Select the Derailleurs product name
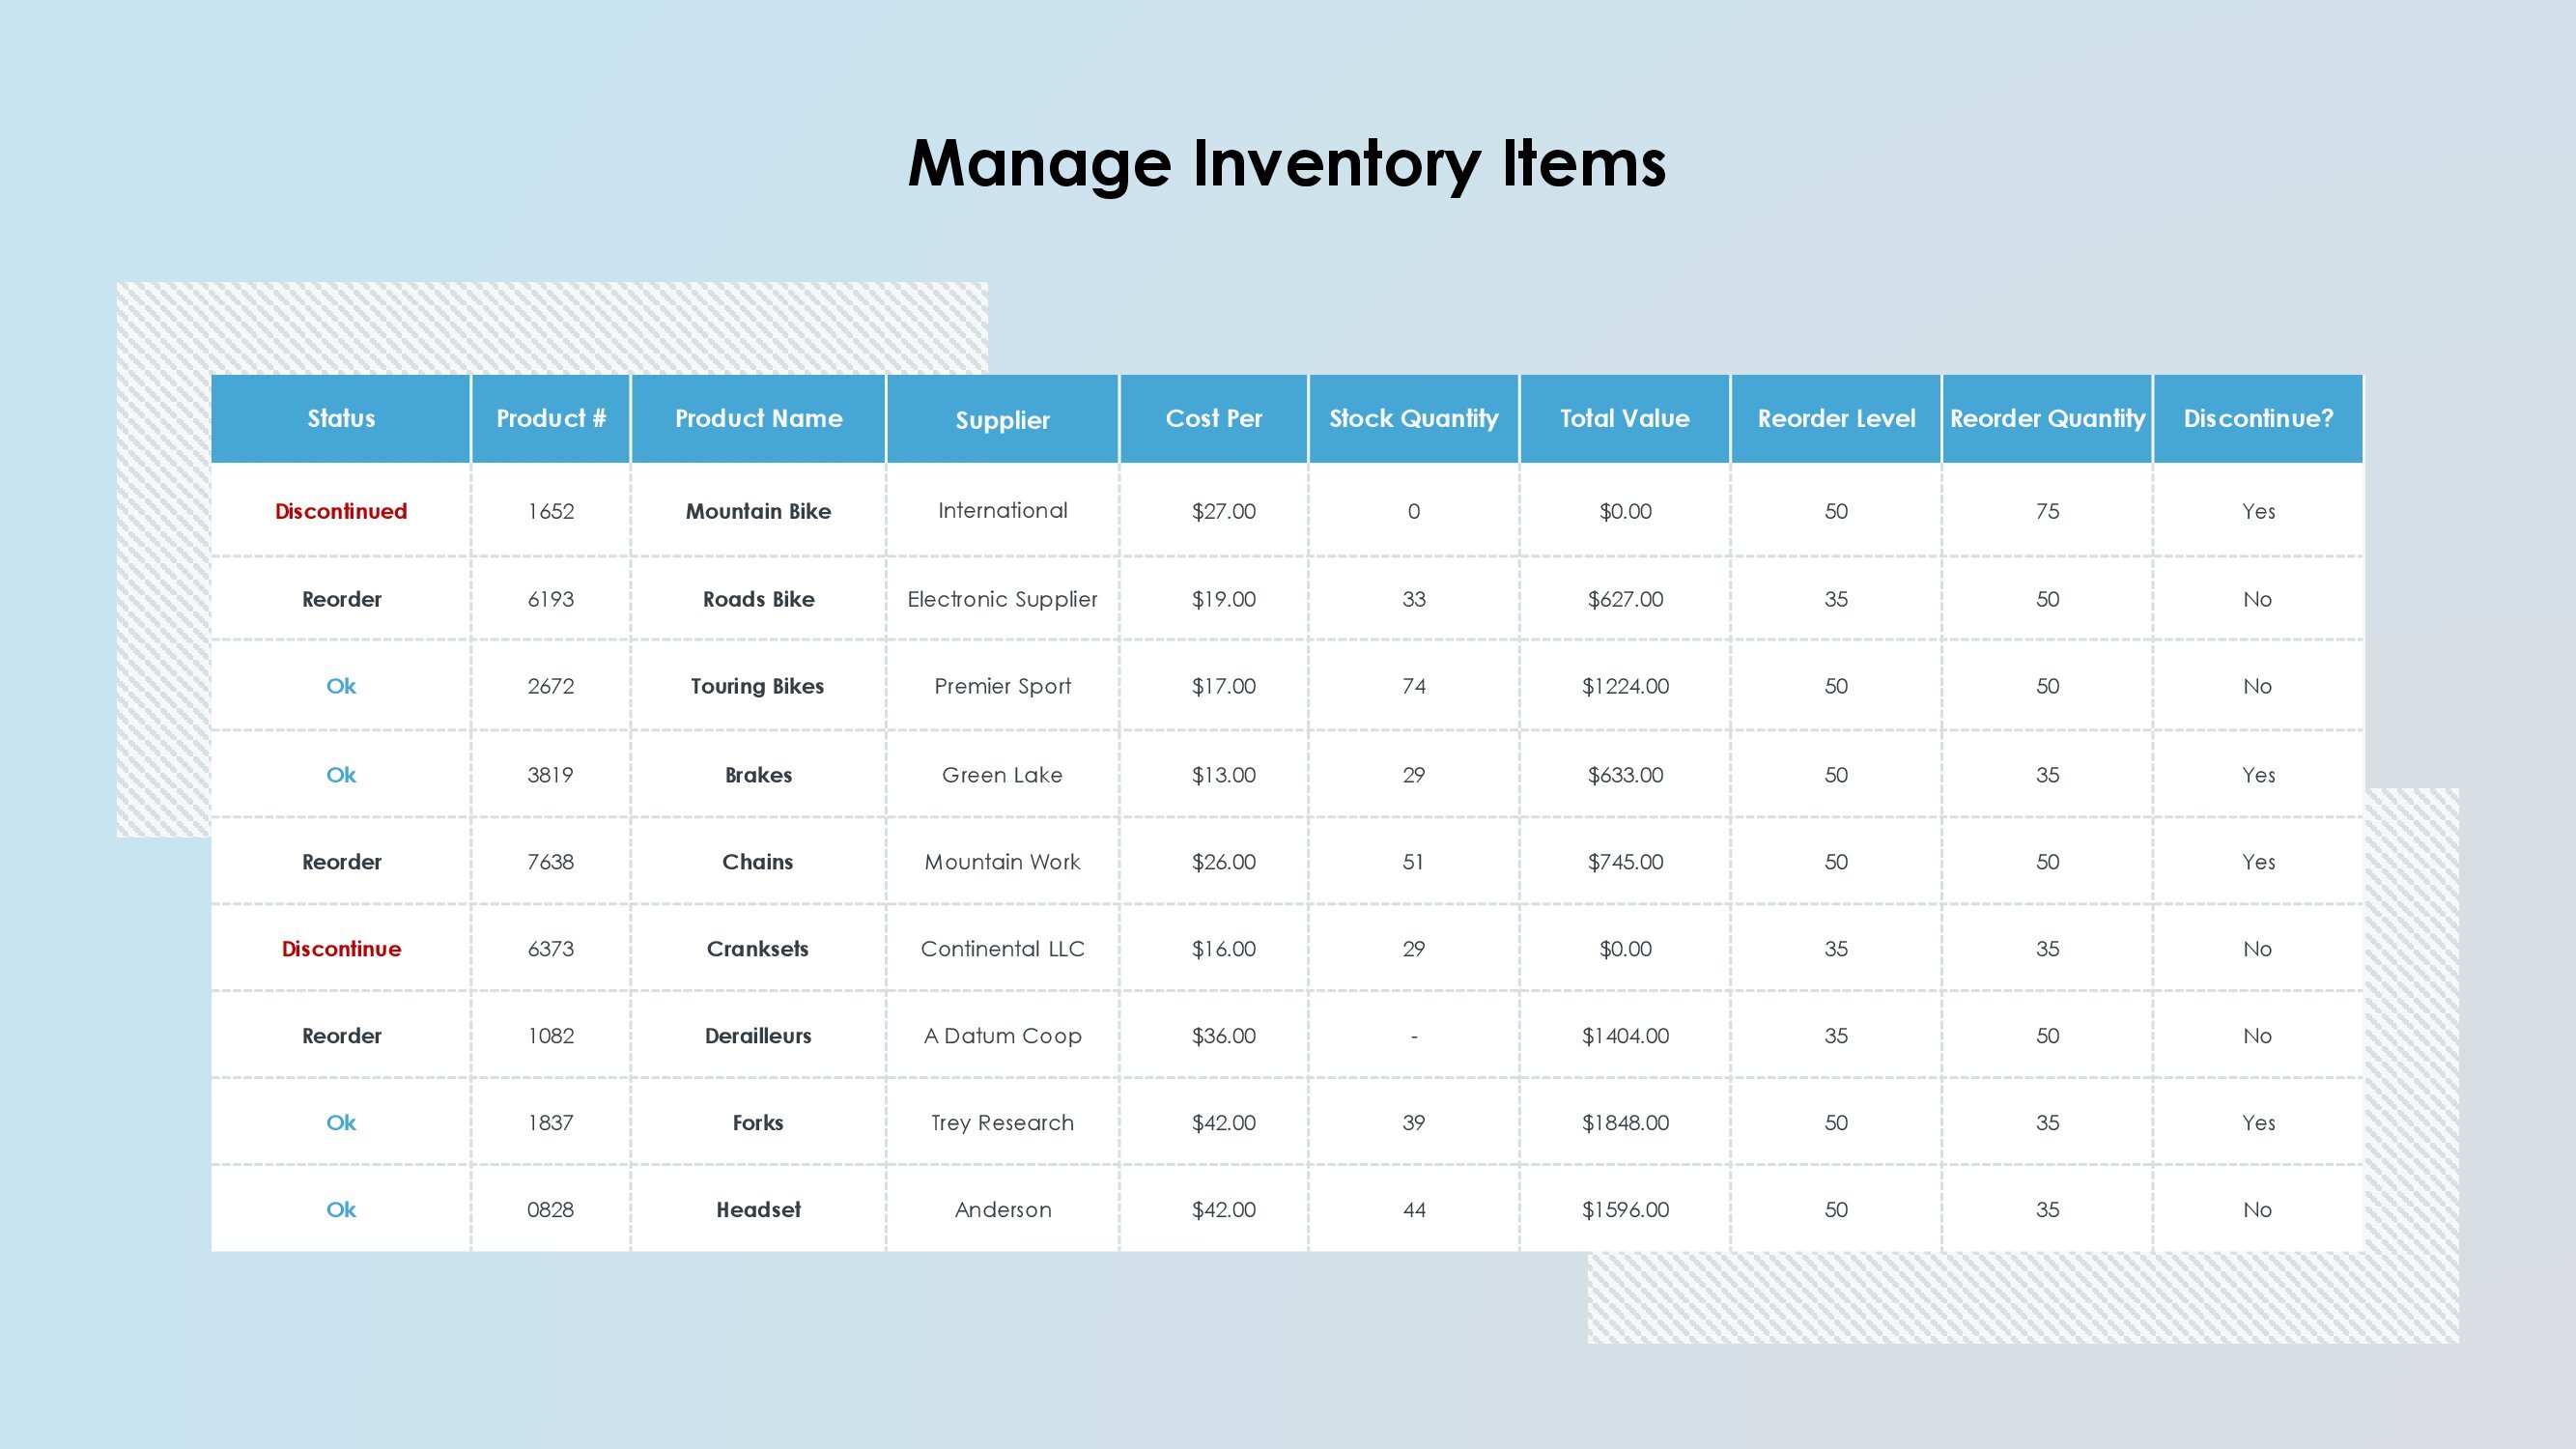The height and width of the screenshot is (1449, 2576). (758, 1036)
